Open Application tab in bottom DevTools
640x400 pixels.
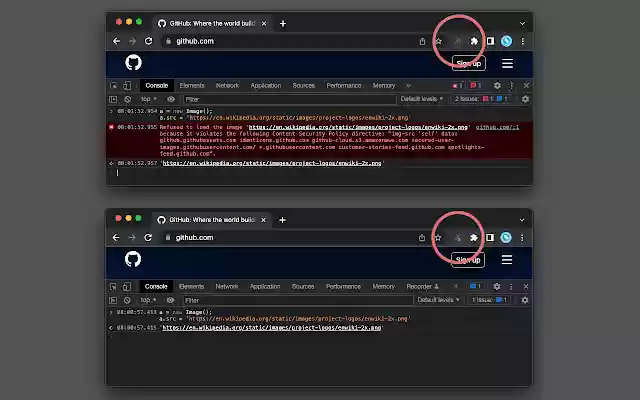pyautogui.click(x=265, y=287)
